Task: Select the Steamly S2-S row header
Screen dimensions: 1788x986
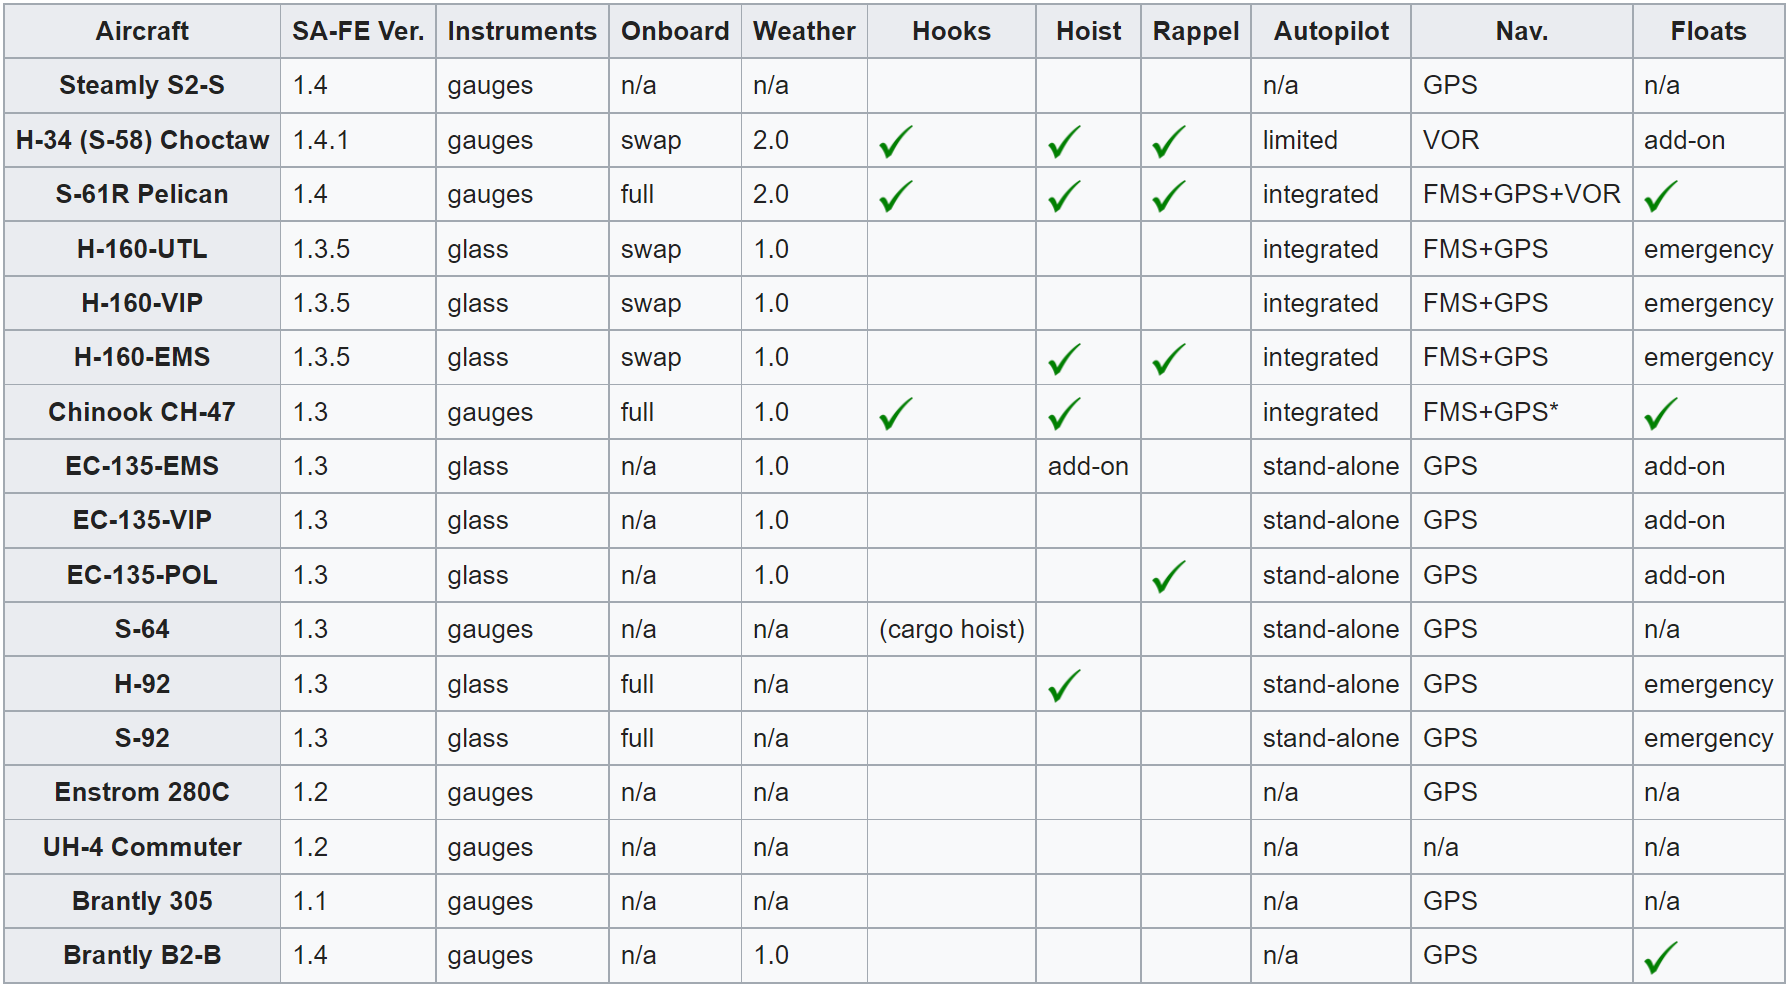Action: (142, 85)
